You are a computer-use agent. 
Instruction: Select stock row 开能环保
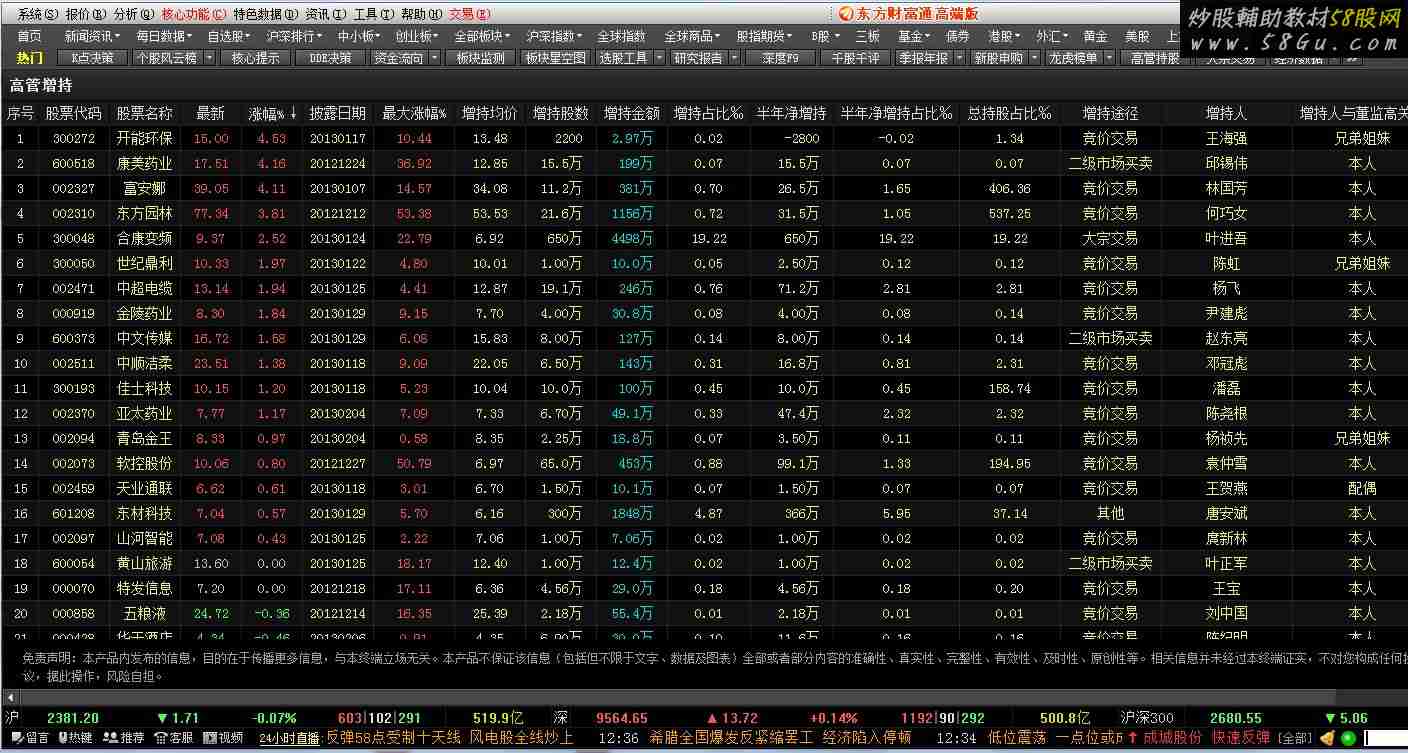(704, 138)
